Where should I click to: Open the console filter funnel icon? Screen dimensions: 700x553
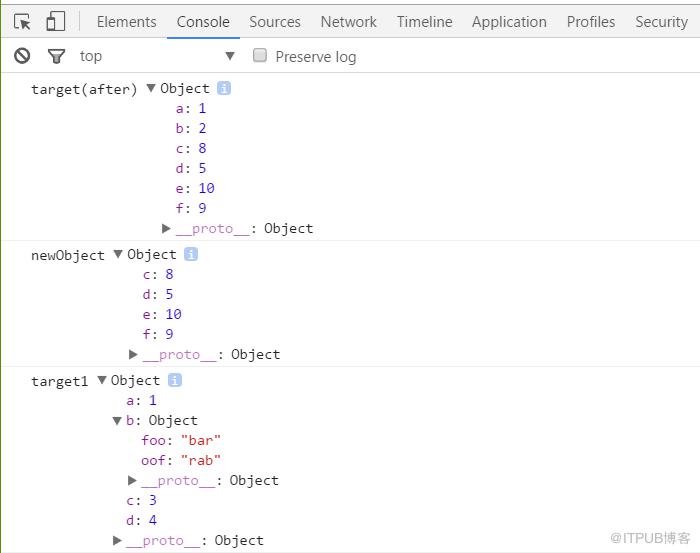56,56
